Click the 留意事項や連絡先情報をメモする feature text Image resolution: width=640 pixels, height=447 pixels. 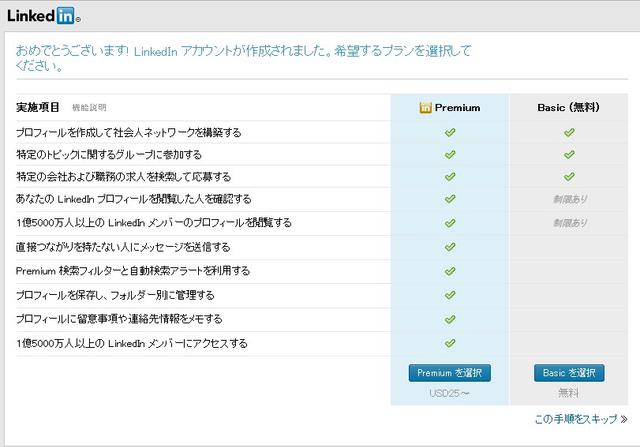(x=119, y=319)
